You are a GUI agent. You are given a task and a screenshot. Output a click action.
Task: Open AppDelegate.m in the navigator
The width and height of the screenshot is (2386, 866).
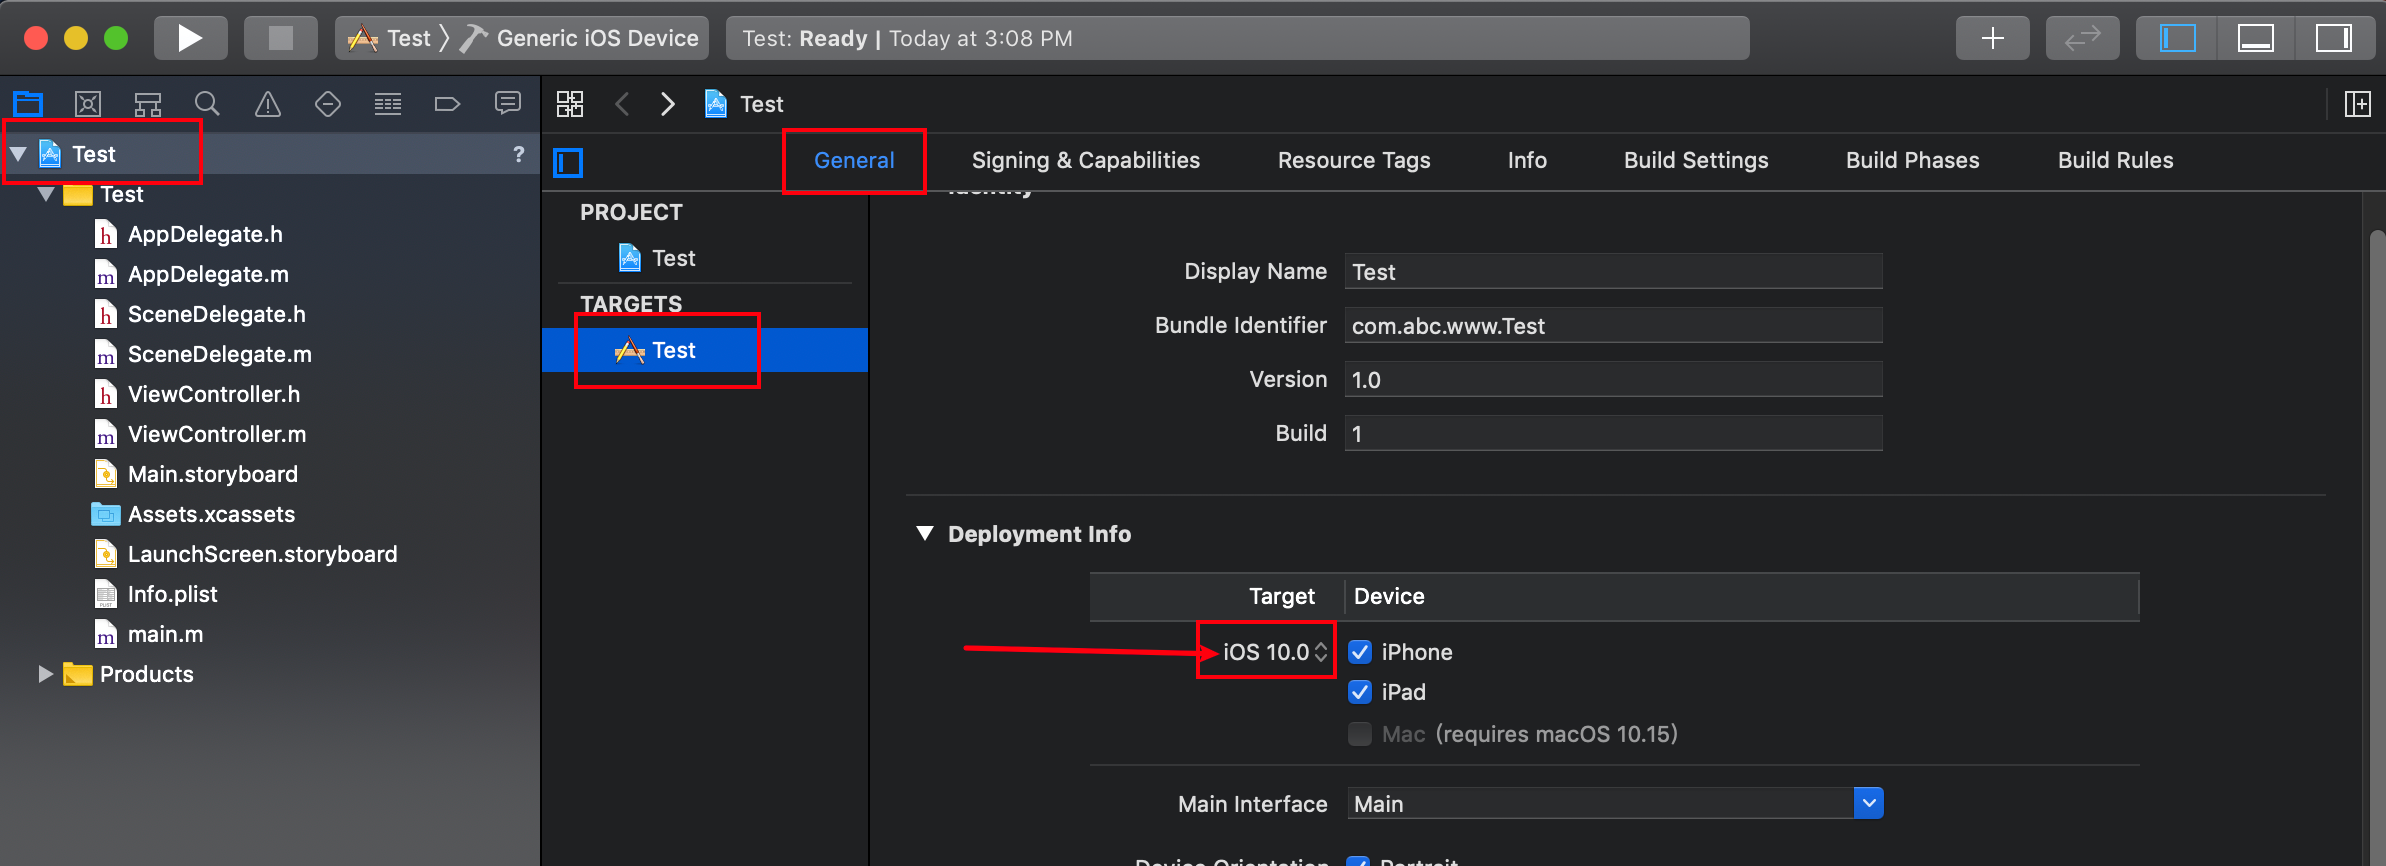point(208,274)
